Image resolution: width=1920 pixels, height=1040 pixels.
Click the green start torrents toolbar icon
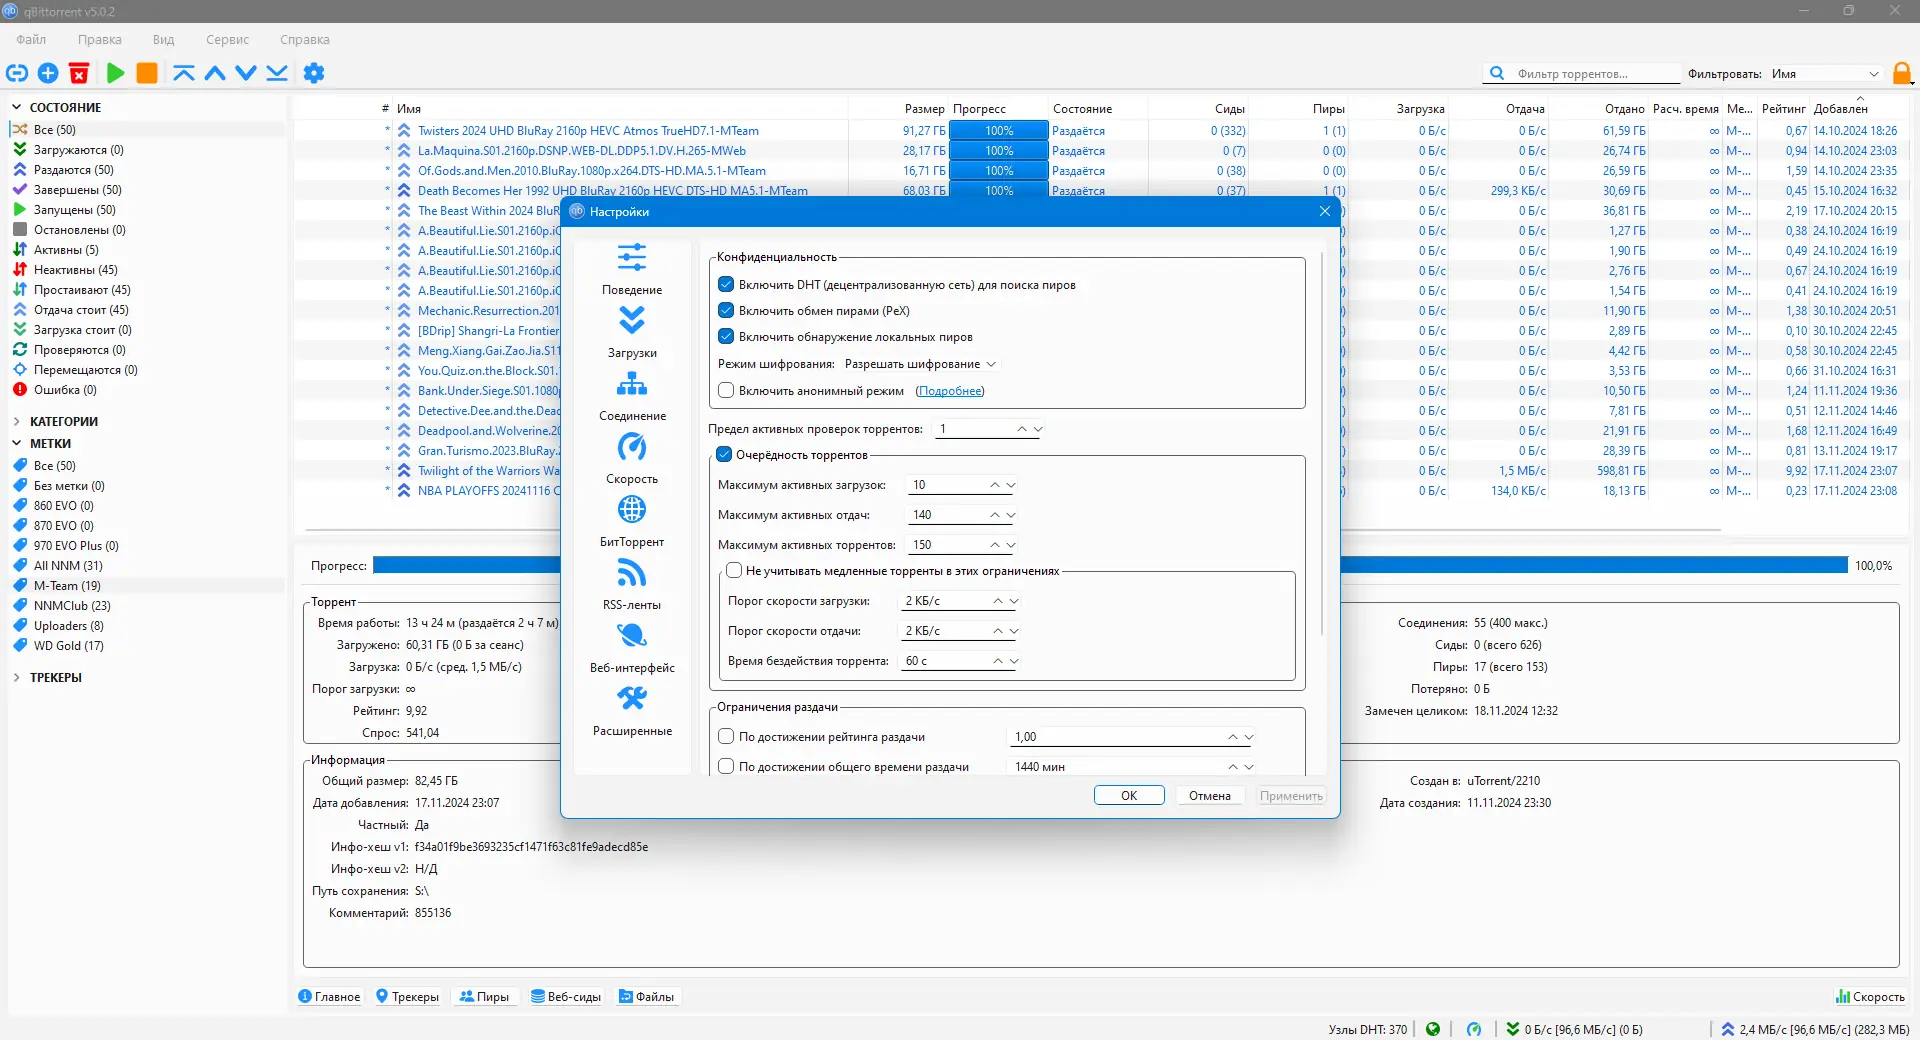click(x=116, y=73)
